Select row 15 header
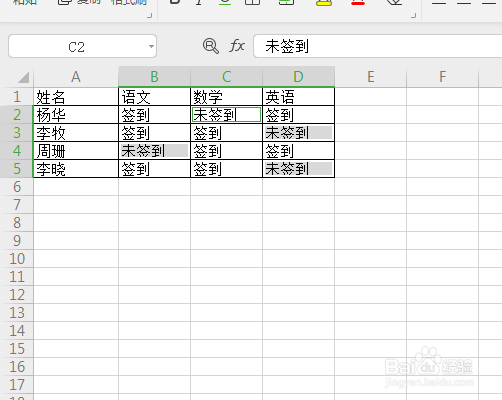 (x=17, y=349)
